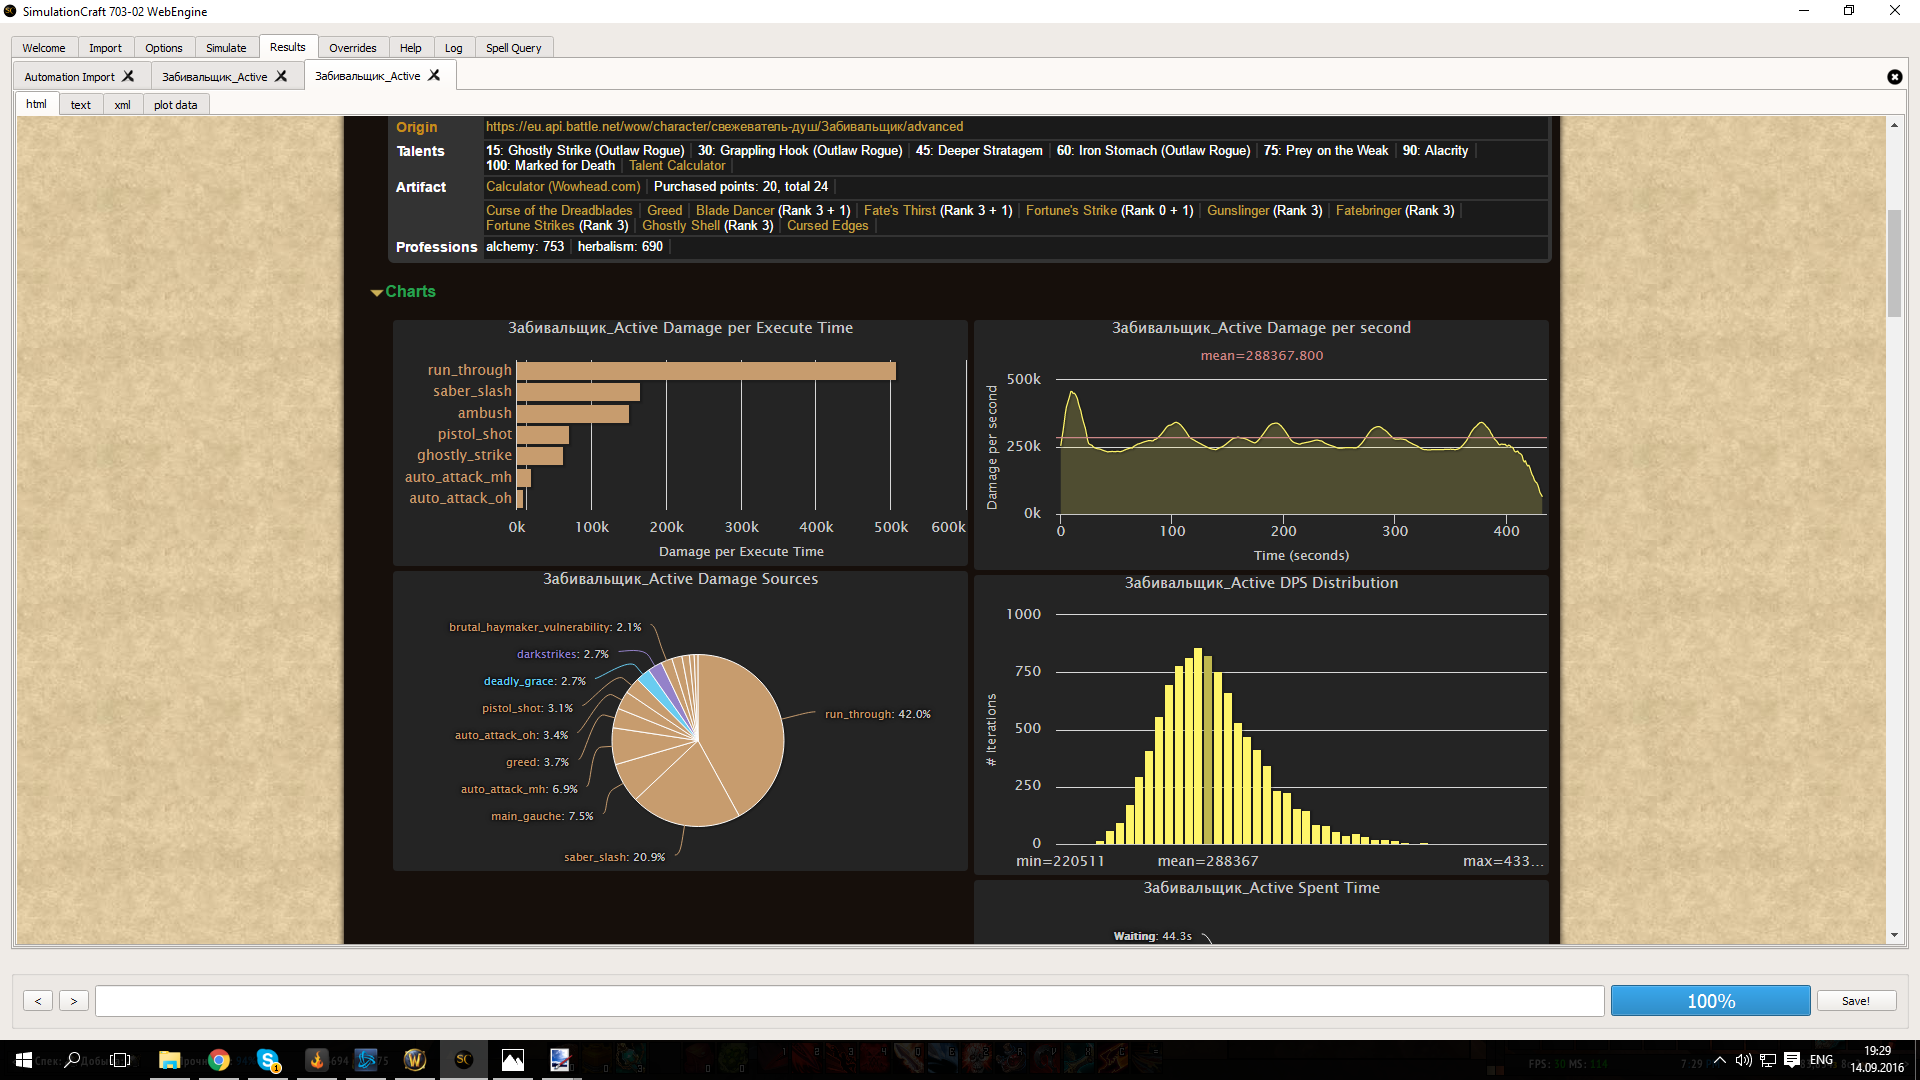Image resolution: width=1920 pixels, height=1080 pixels.
Task: Open the Options tab
Action: click(163, 48)
